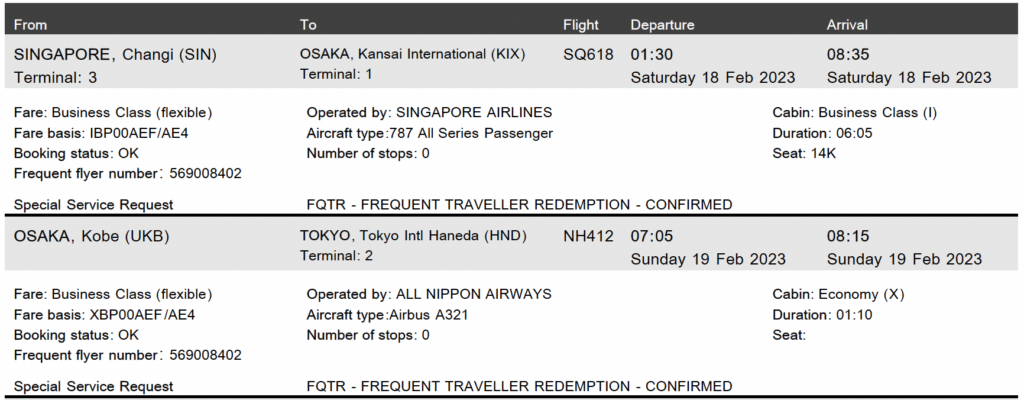The height and width of the screenshot is (400, 1024).
Task: Select the SINGAPORE, Changi (SIN) origin
Action: coord(115,54)
